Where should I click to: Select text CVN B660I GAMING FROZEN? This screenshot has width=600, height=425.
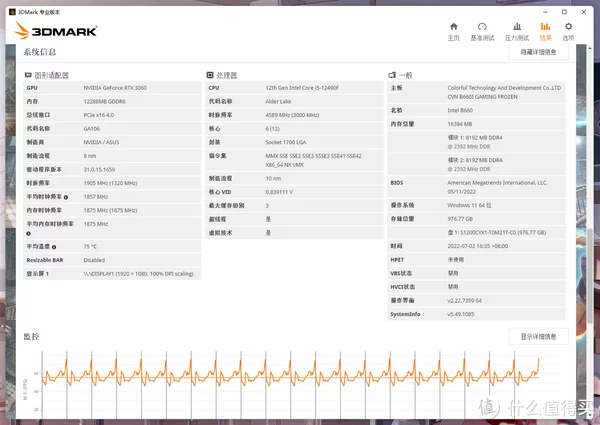pos(482,97)
